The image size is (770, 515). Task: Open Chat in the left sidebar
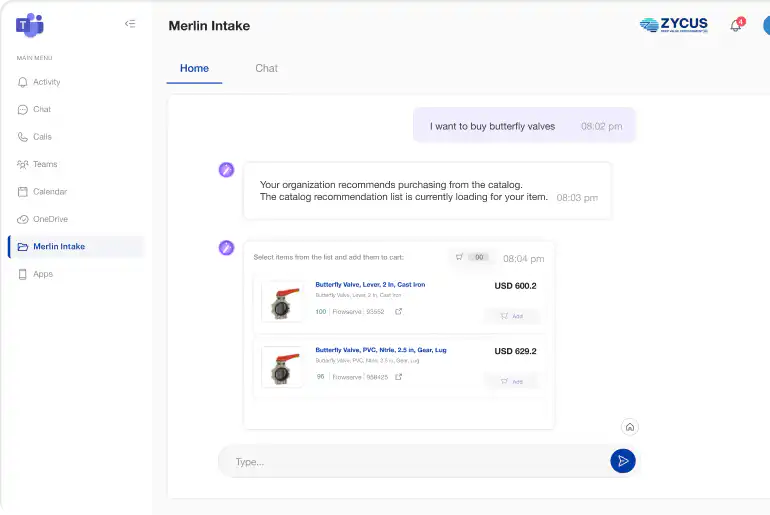click(x=42, y=109)
